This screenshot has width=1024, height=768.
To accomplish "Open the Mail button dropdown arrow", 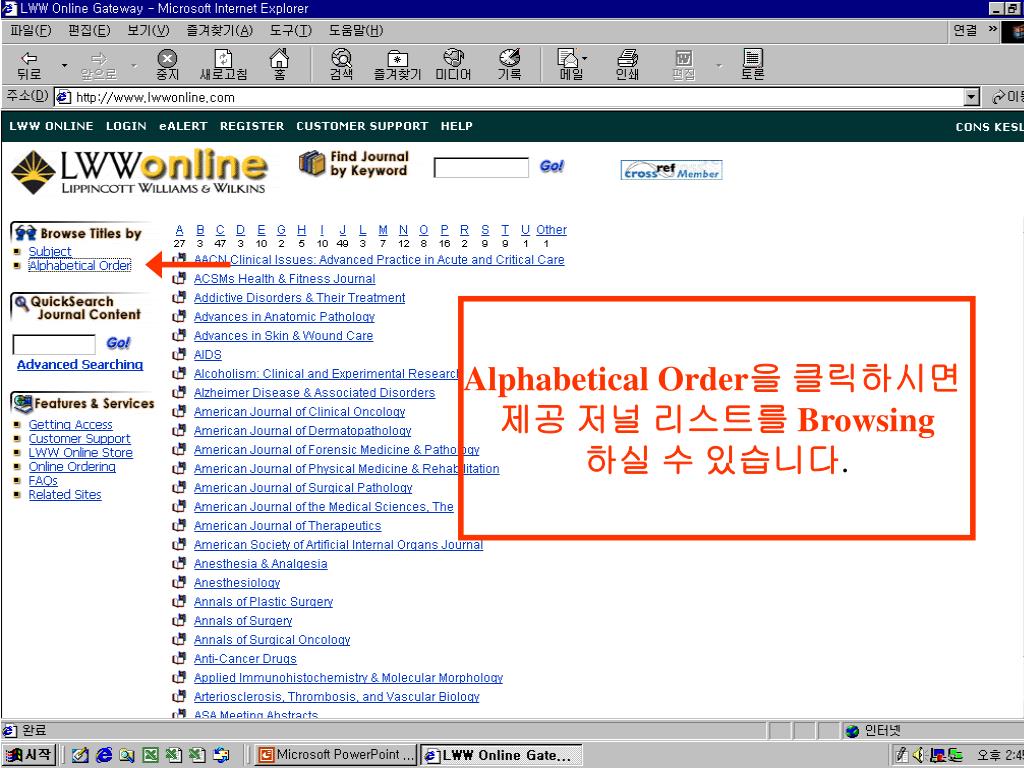I will (x=584, y=58).
